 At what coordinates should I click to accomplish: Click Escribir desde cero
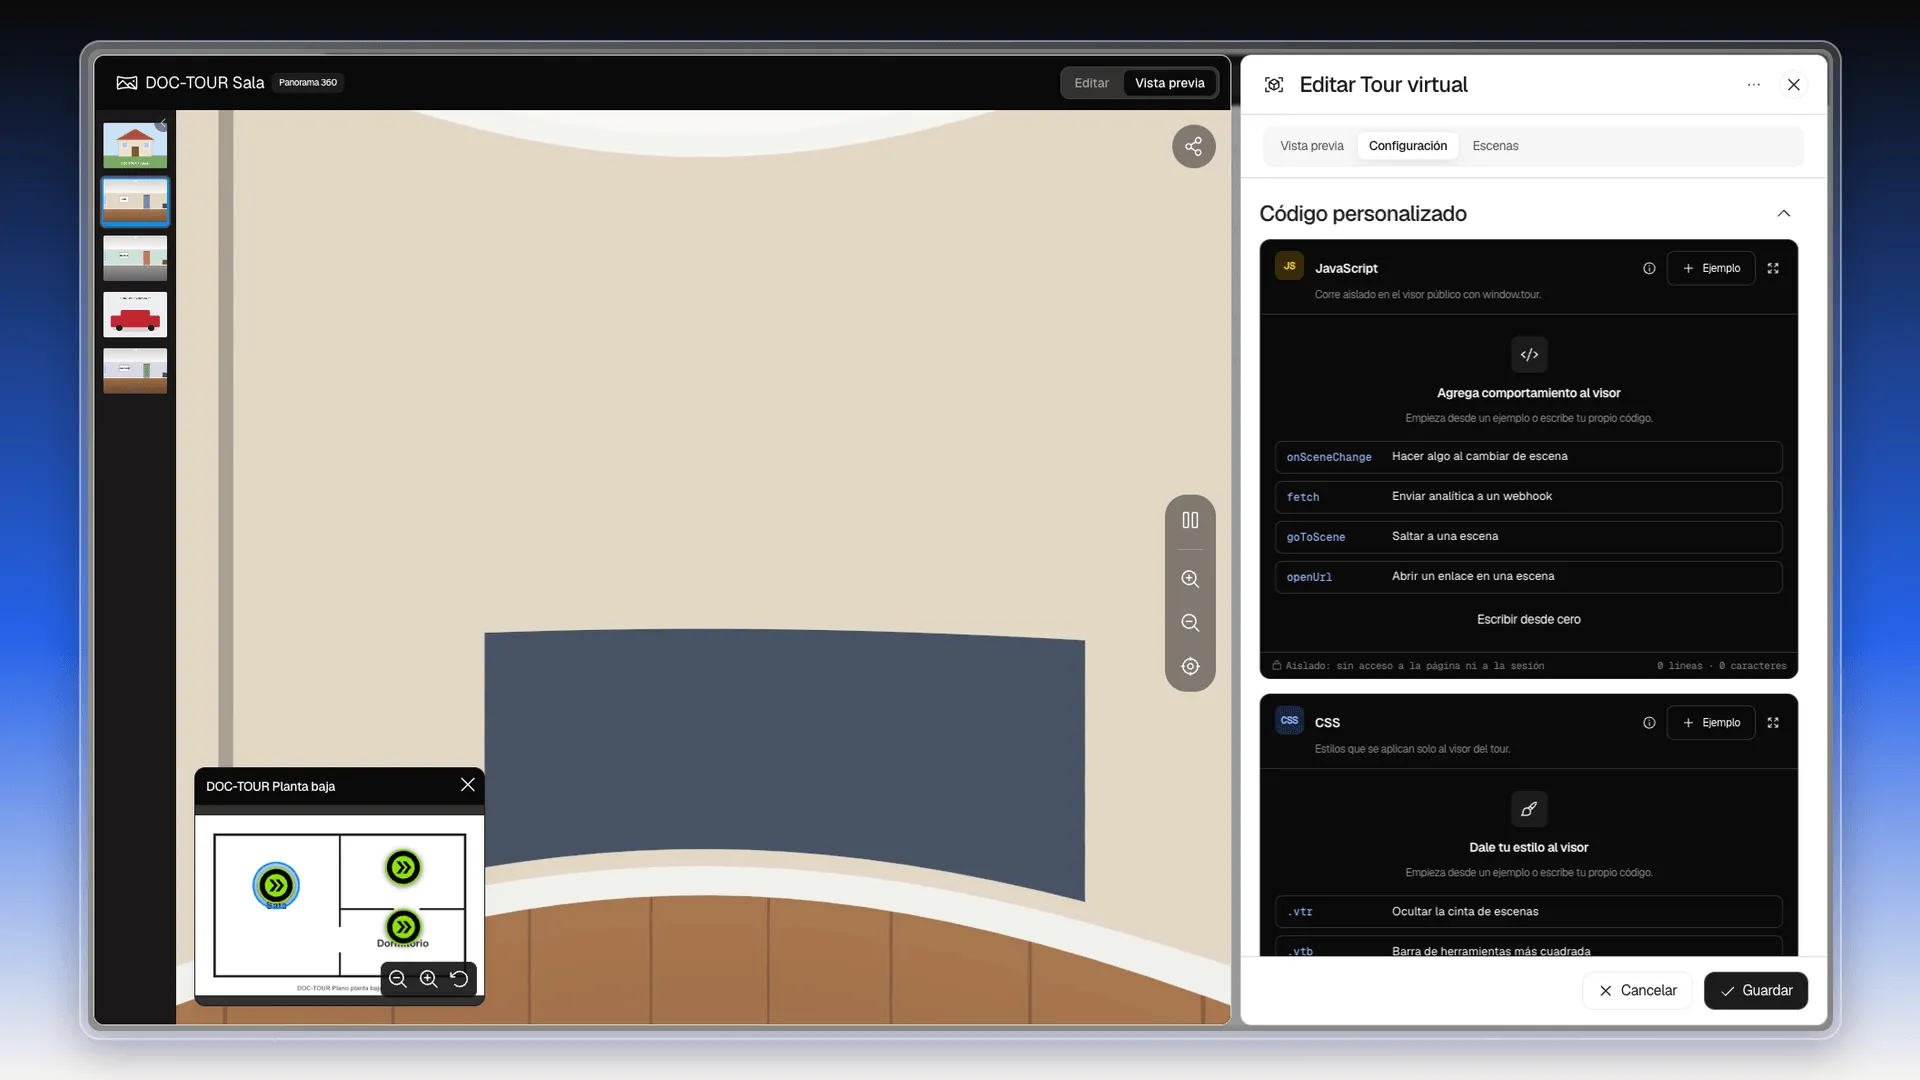tap(1528, 620)
